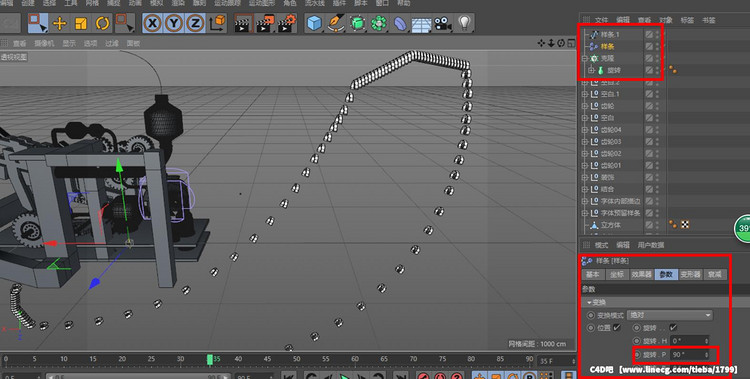Toggle visibility dots for 齿轮02
Viewport: 750px width, 379px height.
coord(657,154)
